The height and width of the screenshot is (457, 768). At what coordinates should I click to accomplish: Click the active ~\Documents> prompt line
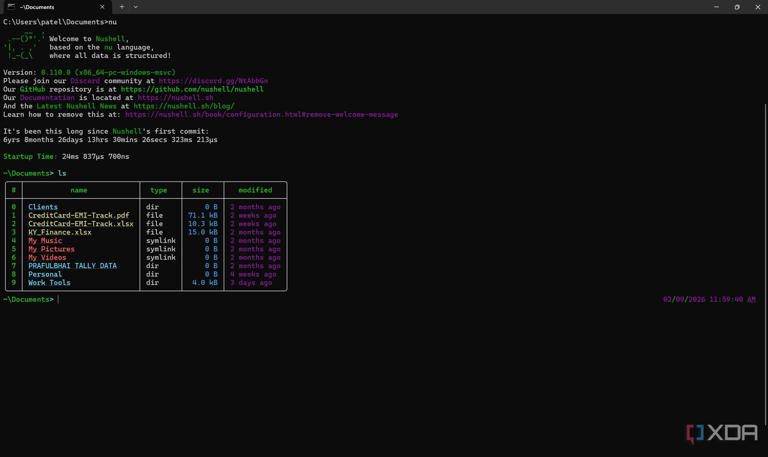(28, 299)
